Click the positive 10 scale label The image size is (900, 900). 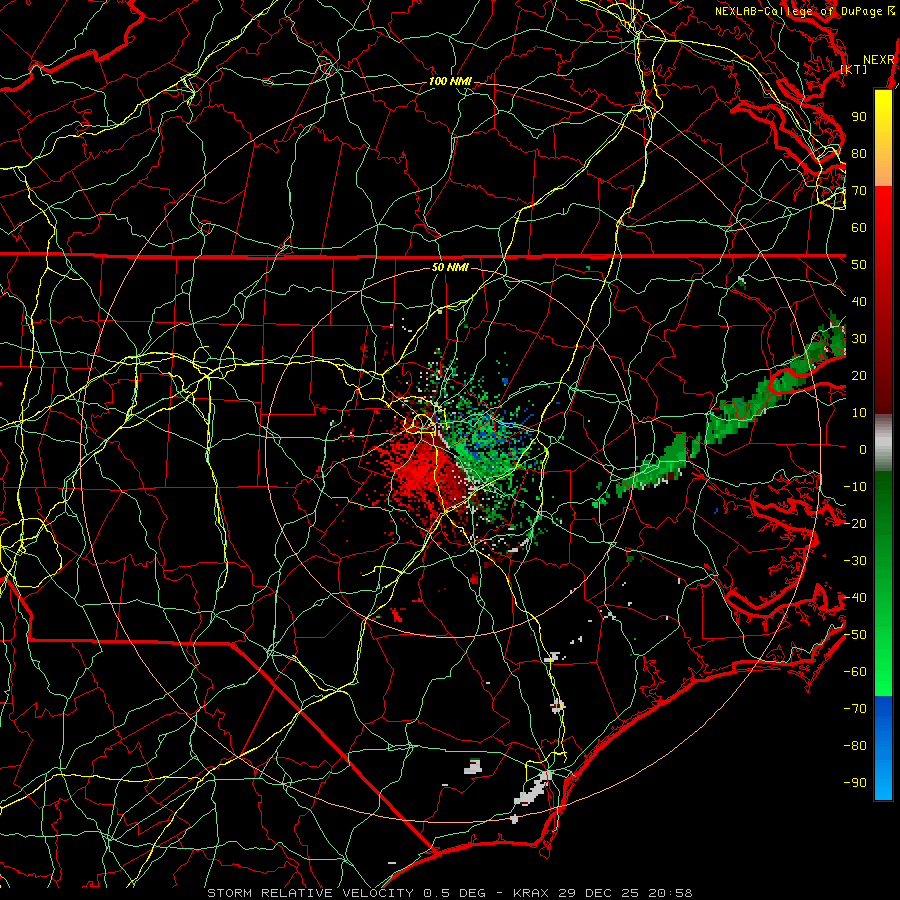[x=859, y=412]
